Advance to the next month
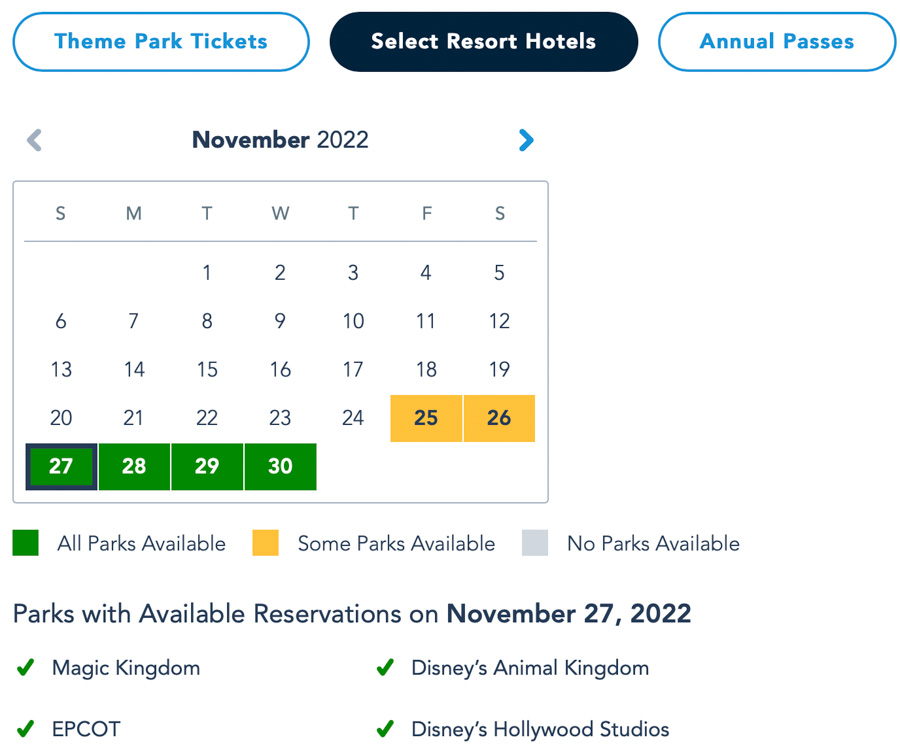Viewport: 900px width, 750px height. pyautogui.click(x=526, y=140)
